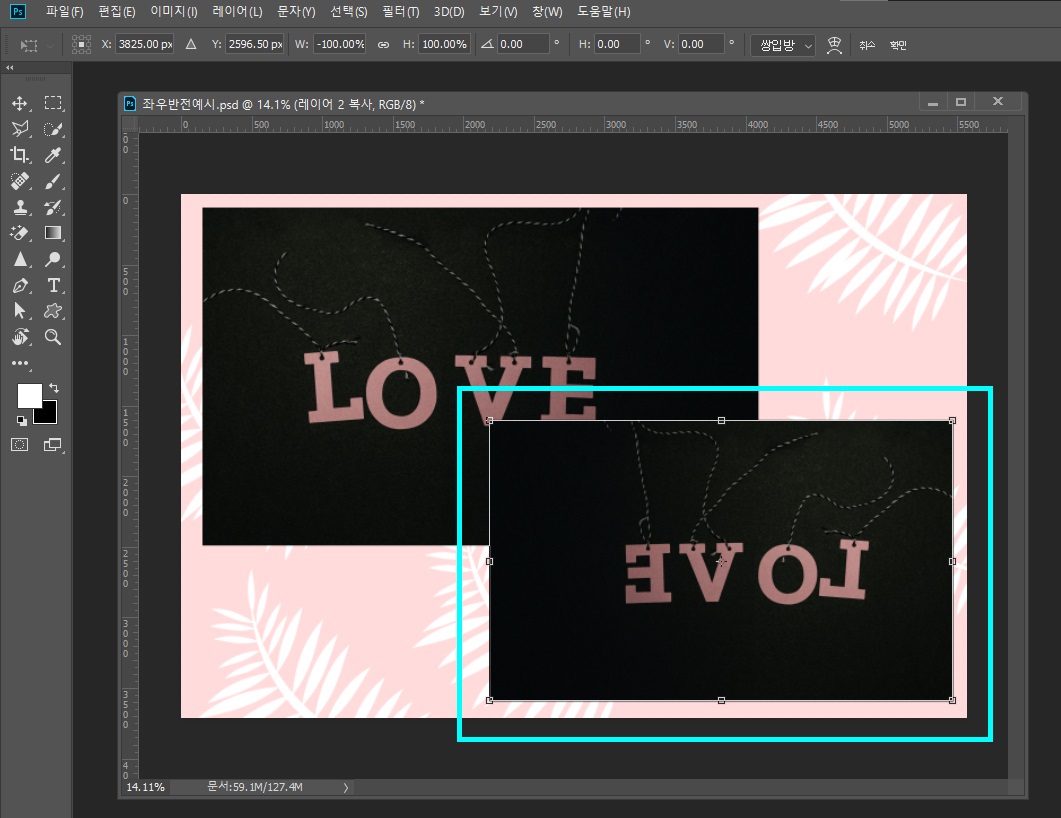Viewport: 1061px width, 818px height.
Task: Click the vertical skew V field
Action: tap(701, 44)
